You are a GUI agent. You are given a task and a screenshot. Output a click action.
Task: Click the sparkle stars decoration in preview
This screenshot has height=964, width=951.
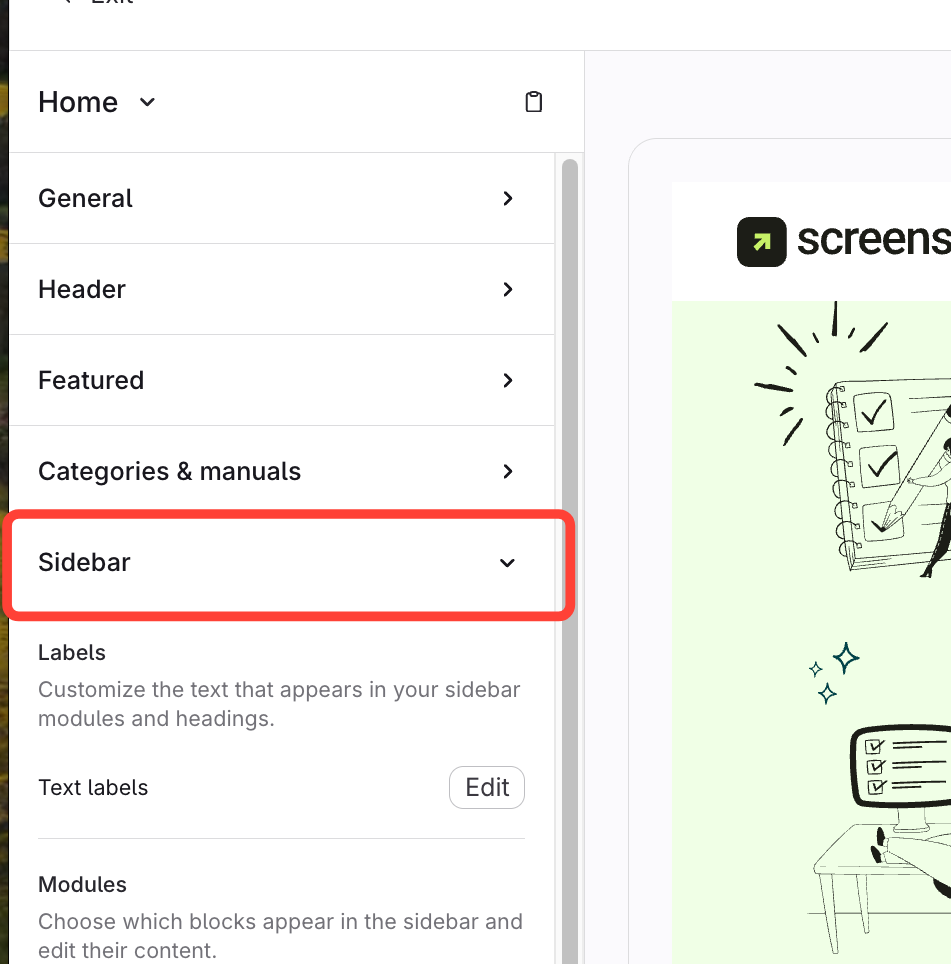pos(834,673)
